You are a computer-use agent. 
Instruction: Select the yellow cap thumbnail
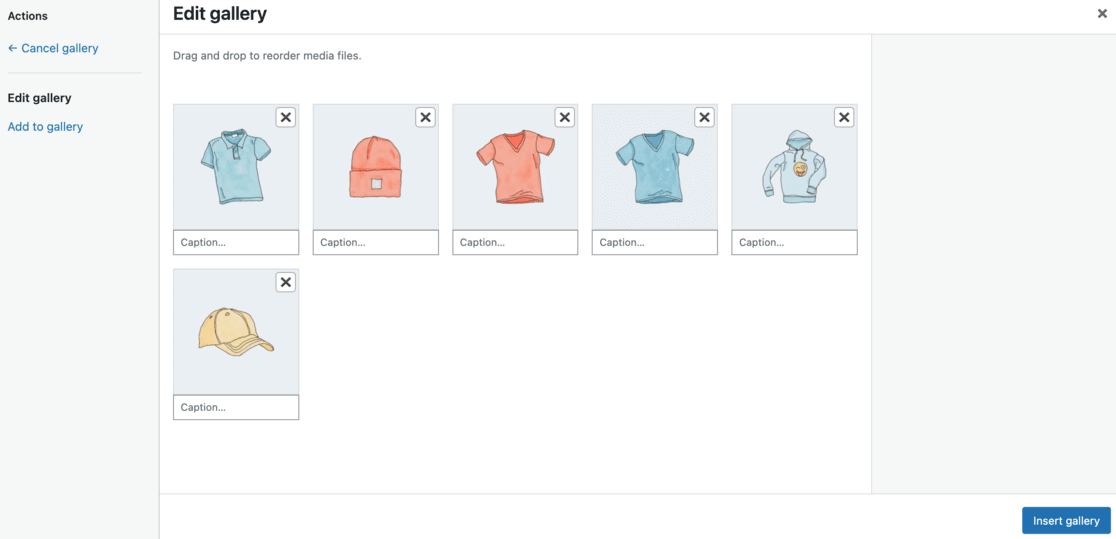coord(236,333)
